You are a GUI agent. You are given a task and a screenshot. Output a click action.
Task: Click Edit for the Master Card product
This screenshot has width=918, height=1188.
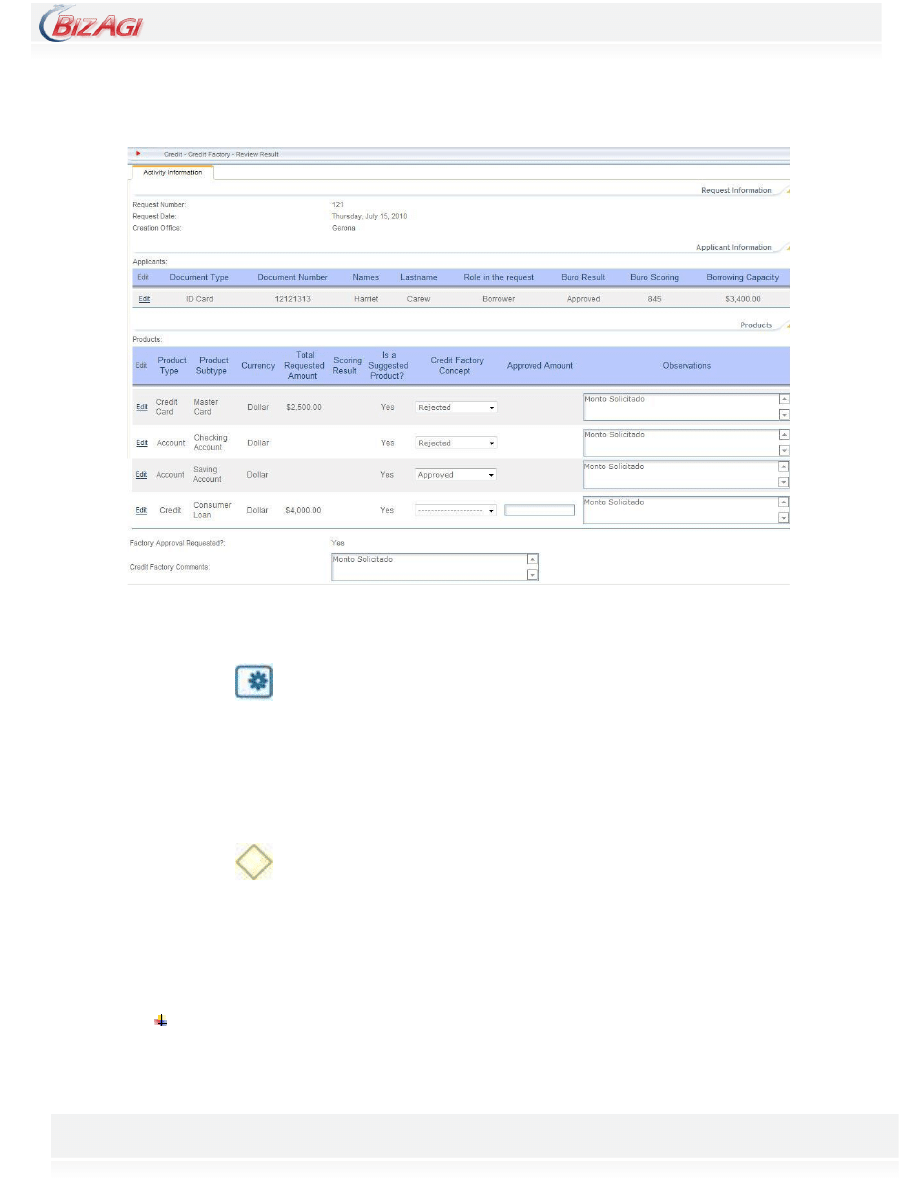(x=142, y=407)
